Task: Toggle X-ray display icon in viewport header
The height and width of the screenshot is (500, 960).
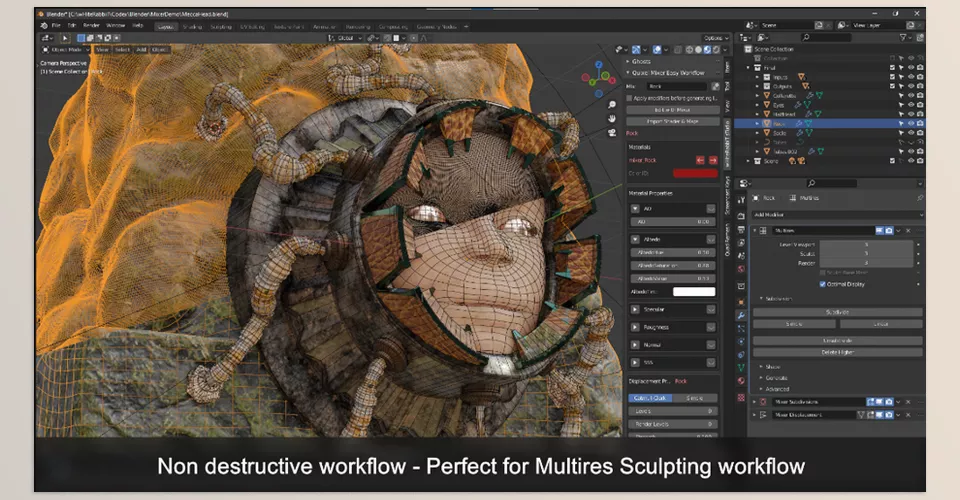Action: click(x=678, y=50)
